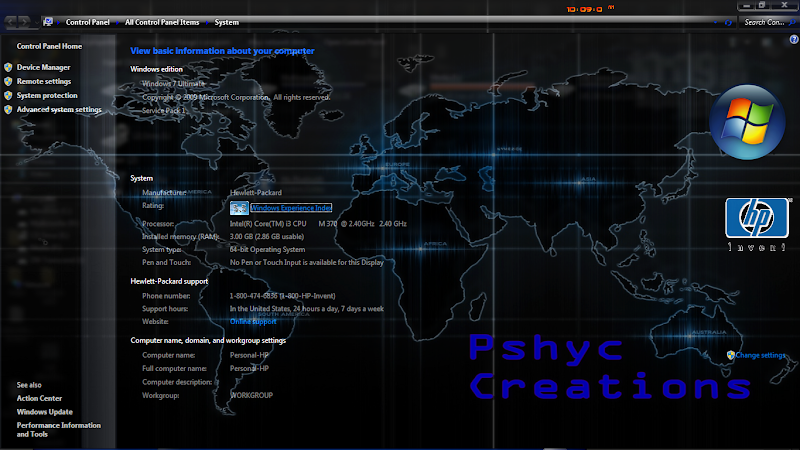Click the address bar computer icon
This screenshot has height=450, width=800.
coord(48,22)
